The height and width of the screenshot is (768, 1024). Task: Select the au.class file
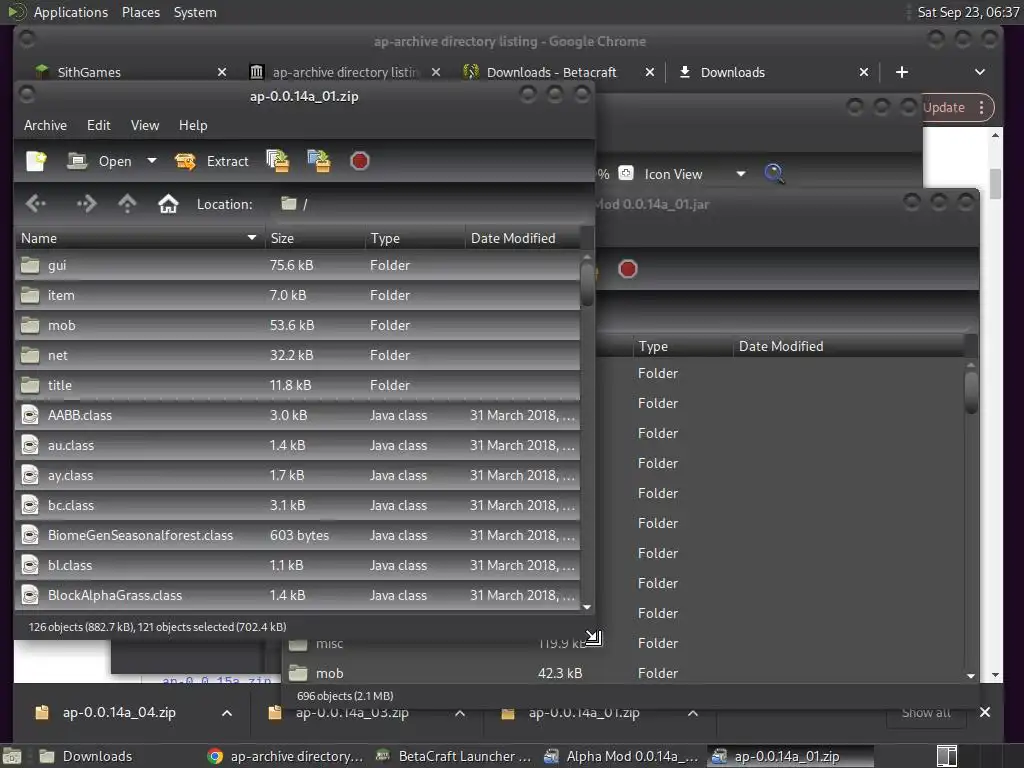click(x=297, y=445)
